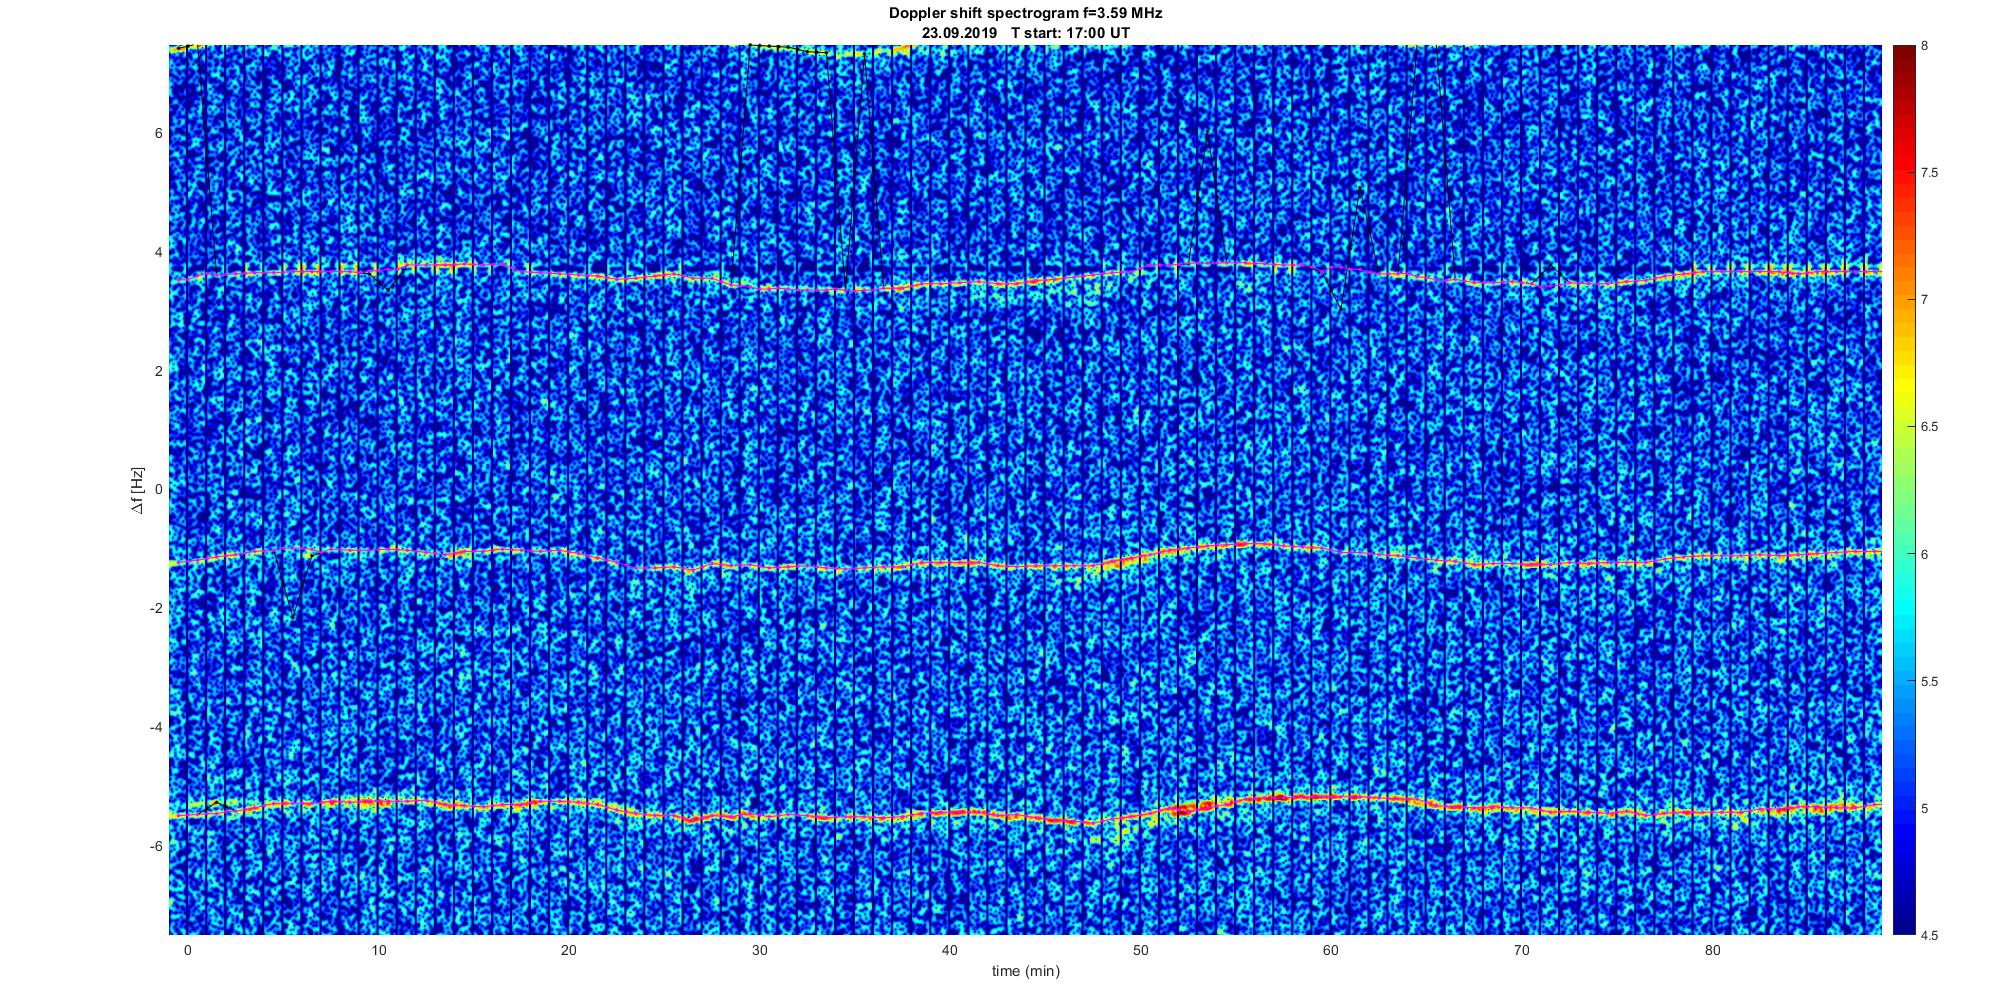
Task: Click colorbar tick label '7.5'
Action: pos(1930,173)
